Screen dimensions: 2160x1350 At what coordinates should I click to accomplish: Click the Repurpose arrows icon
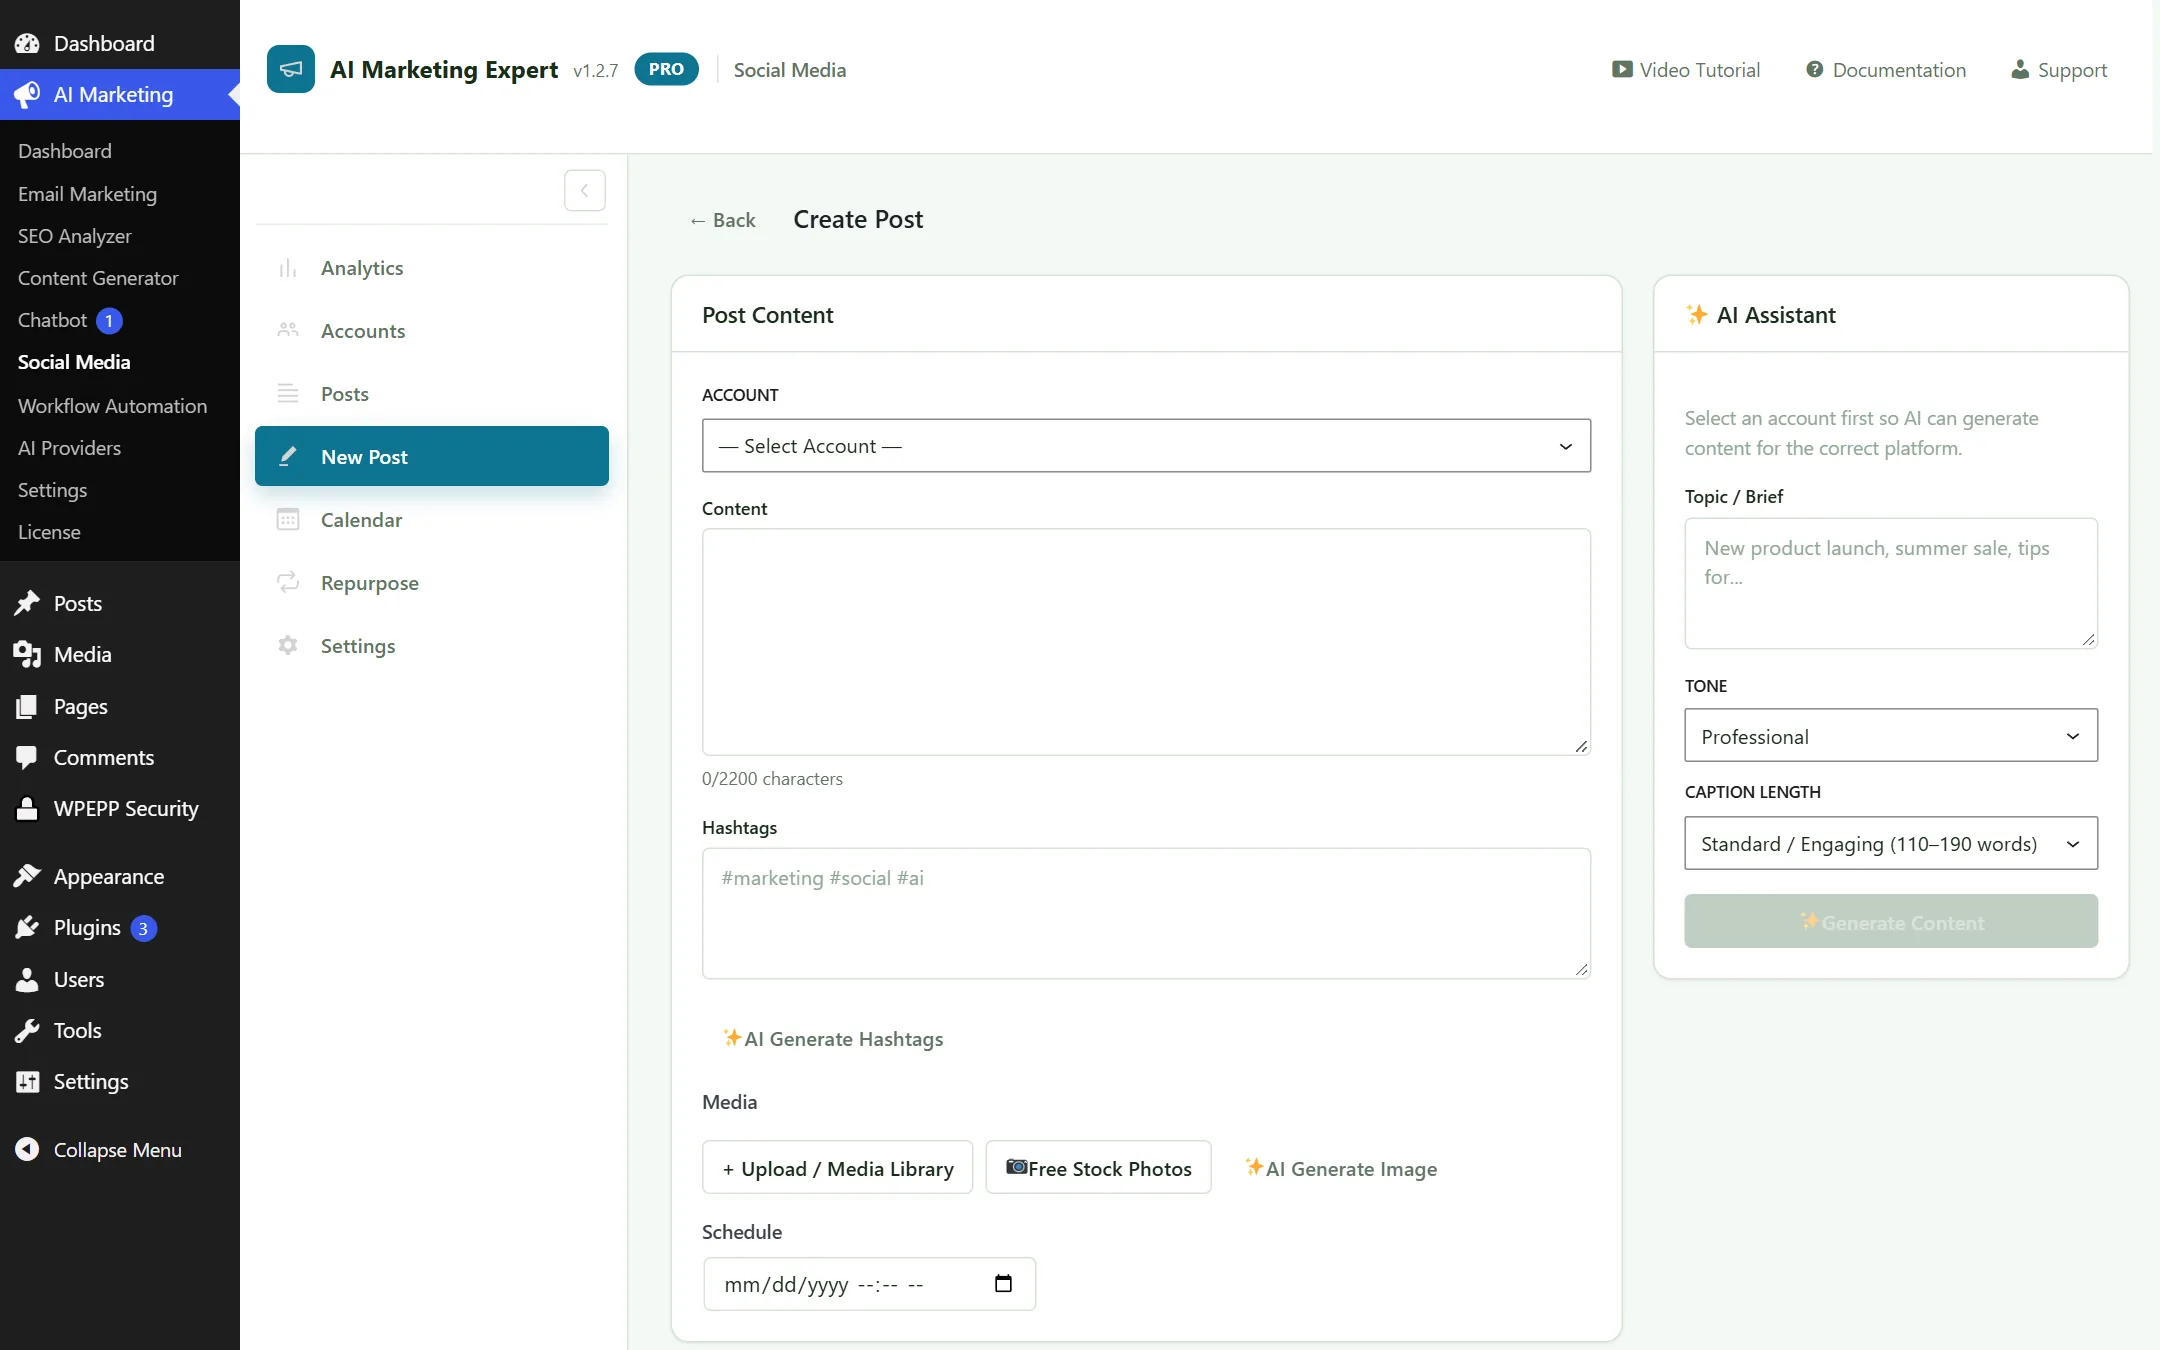click(288, 583)
